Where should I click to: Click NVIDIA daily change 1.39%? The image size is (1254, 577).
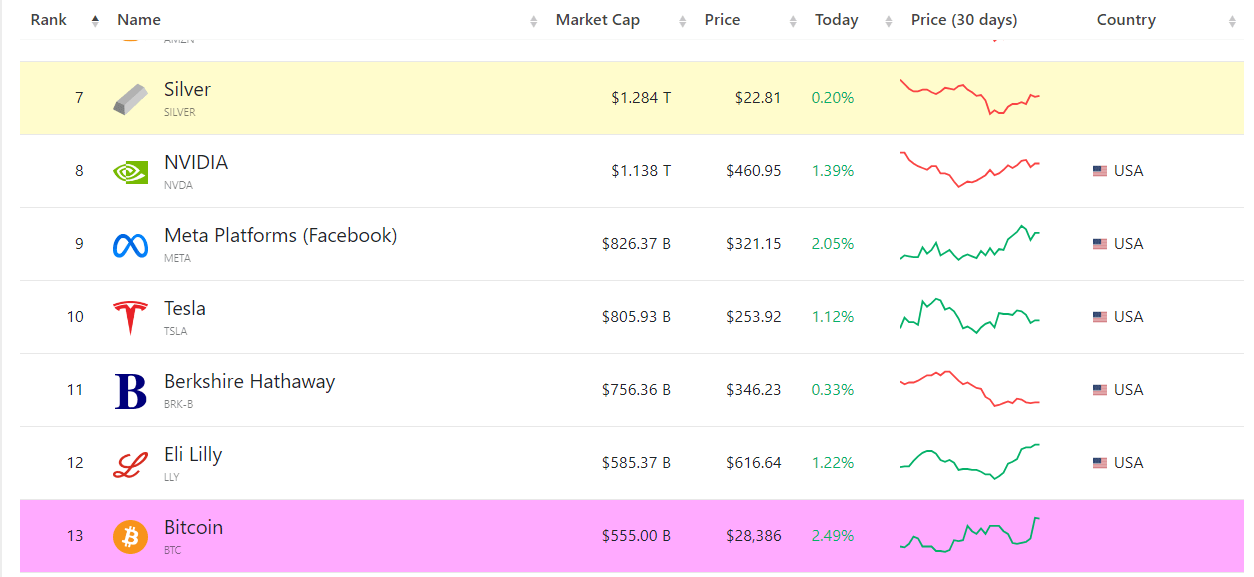point(833,171)
